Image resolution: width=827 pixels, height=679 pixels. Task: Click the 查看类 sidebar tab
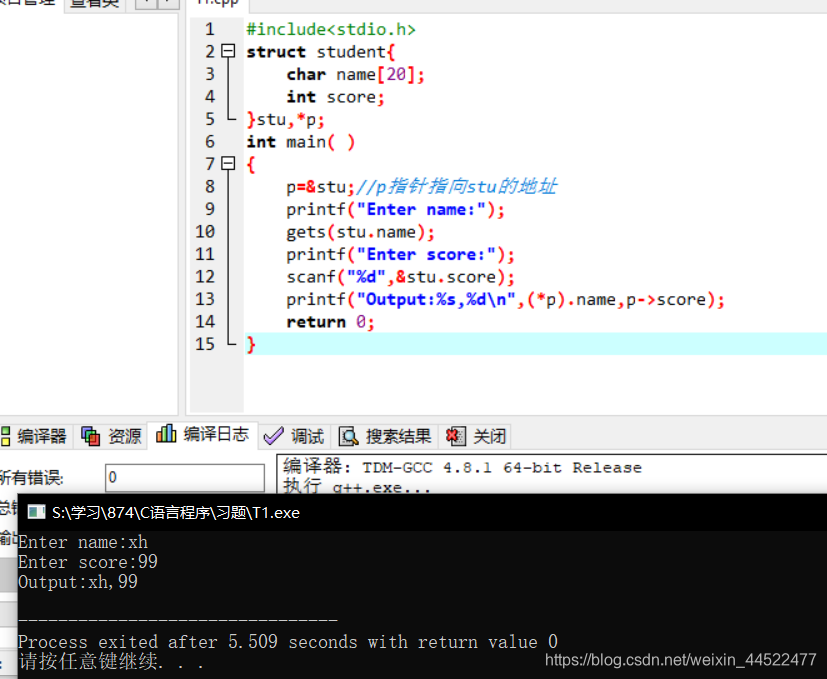coord(94,3)
